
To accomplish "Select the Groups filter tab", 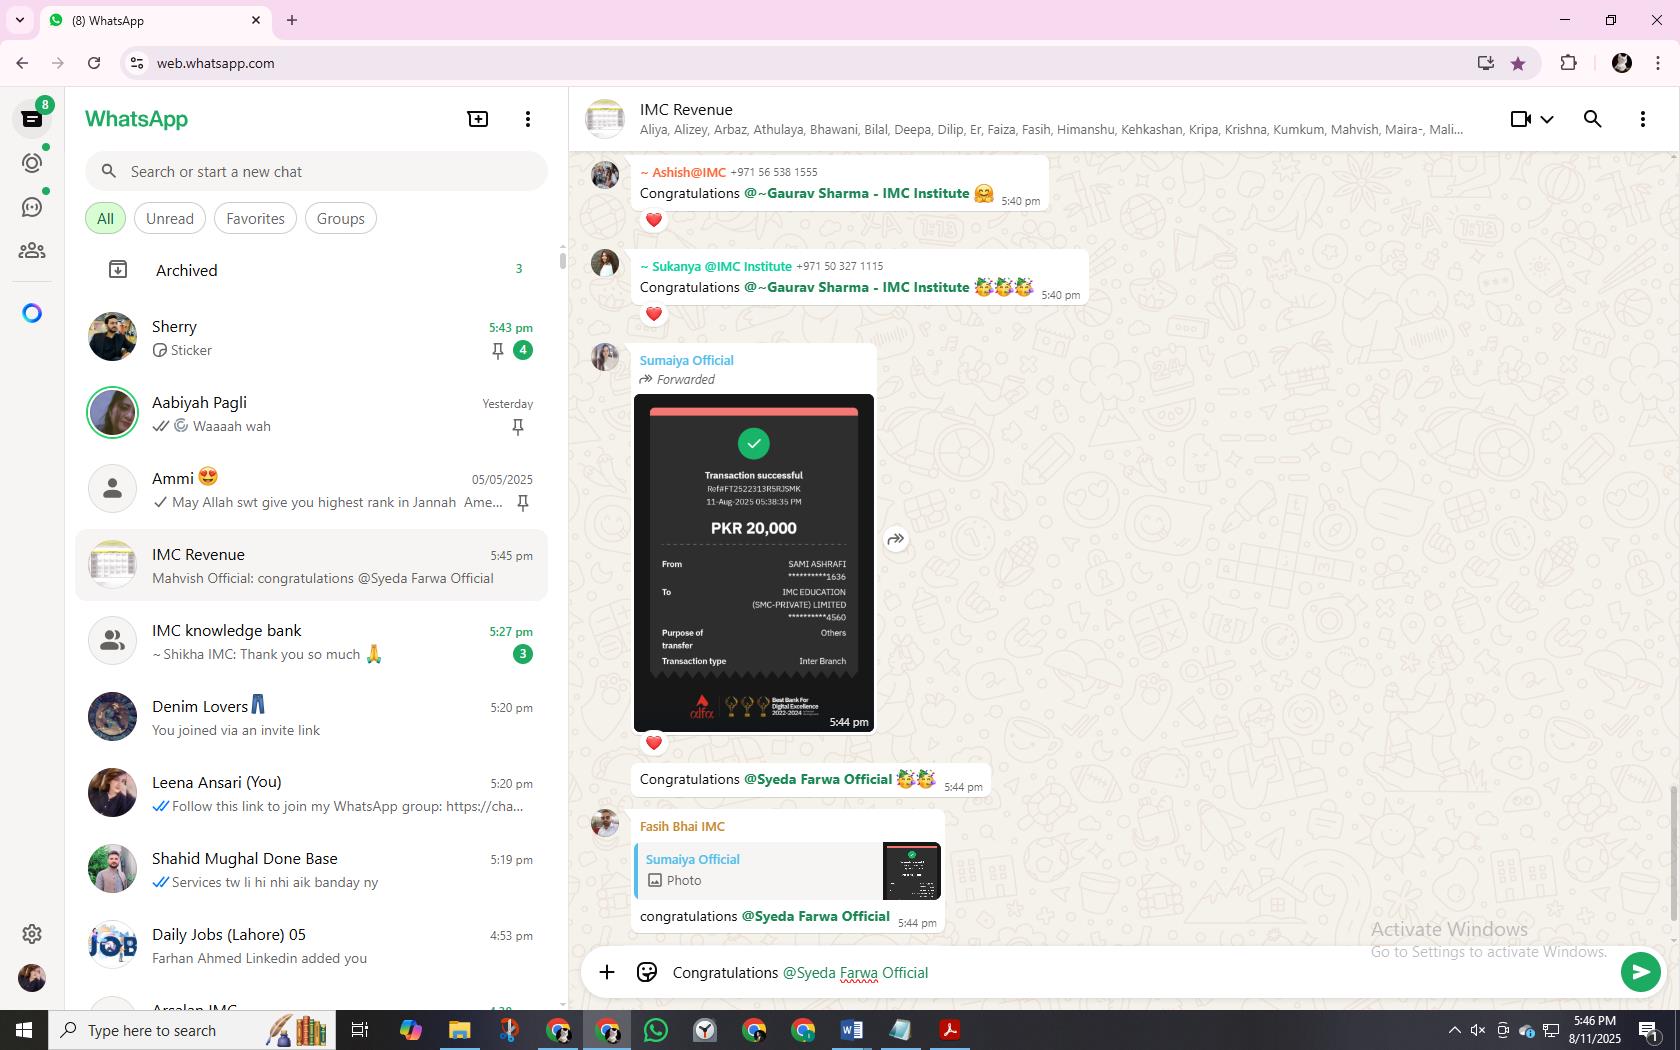I will coord(340,218).
